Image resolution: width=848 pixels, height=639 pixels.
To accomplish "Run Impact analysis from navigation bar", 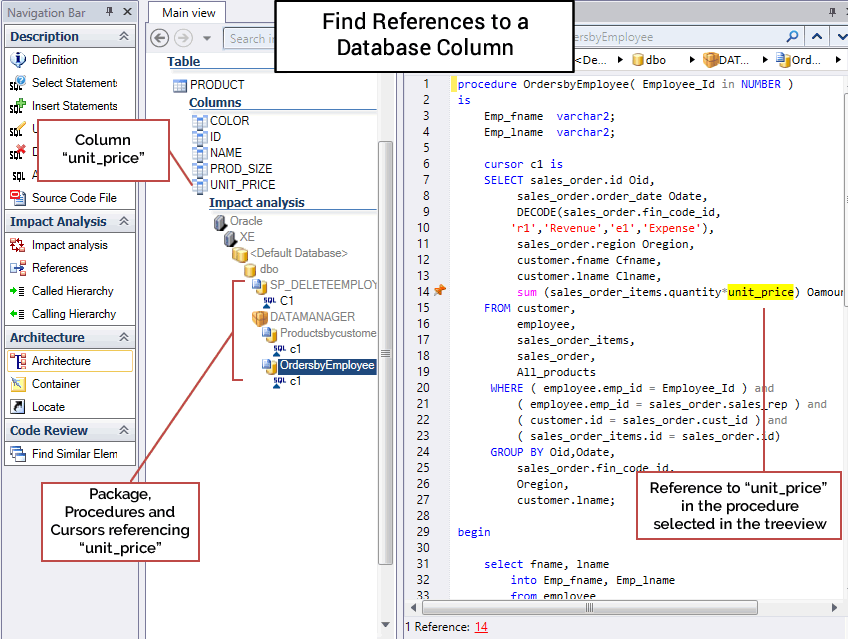I will 69,245.
